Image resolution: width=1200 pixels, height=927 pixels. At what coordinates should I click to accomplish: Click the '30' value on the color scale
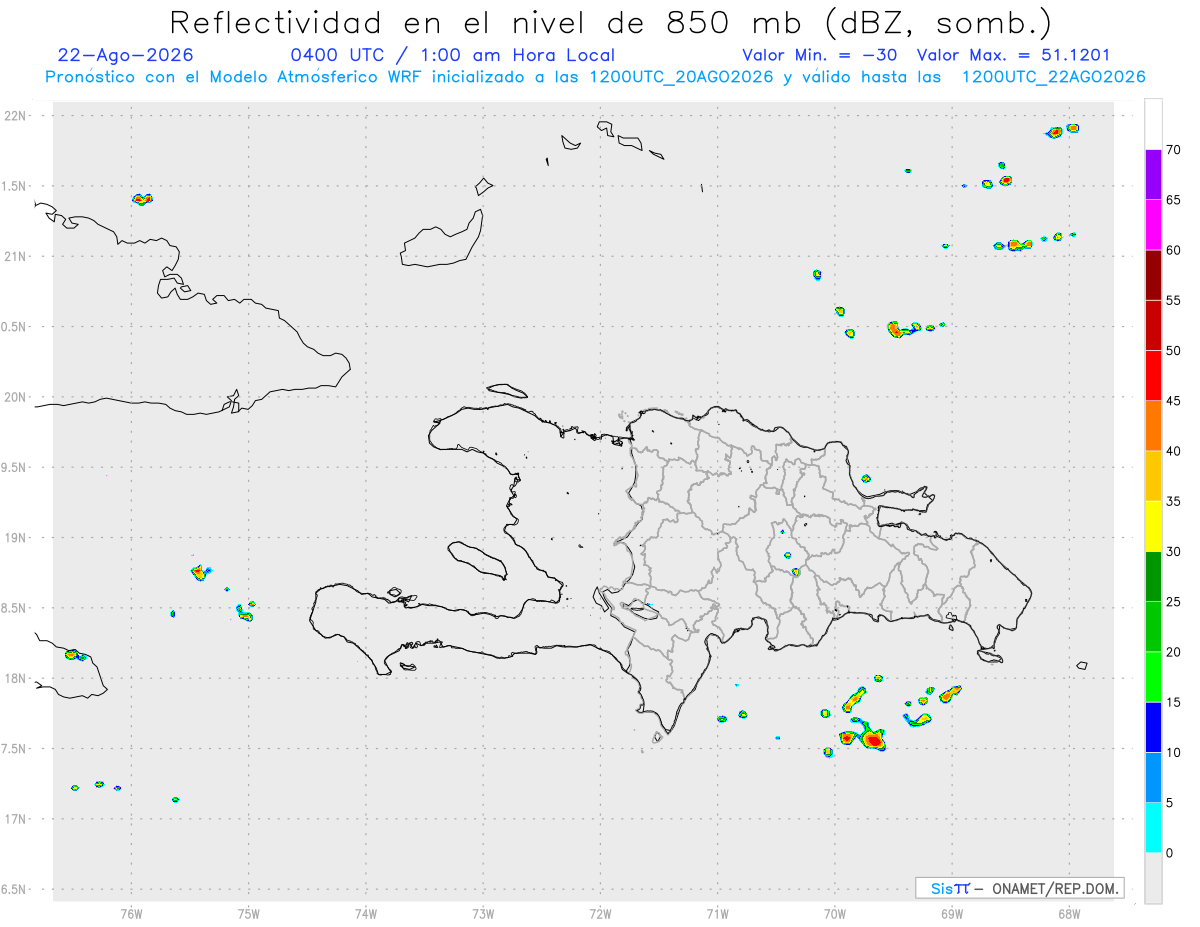pyautogui.click(x=1173, y=552)
